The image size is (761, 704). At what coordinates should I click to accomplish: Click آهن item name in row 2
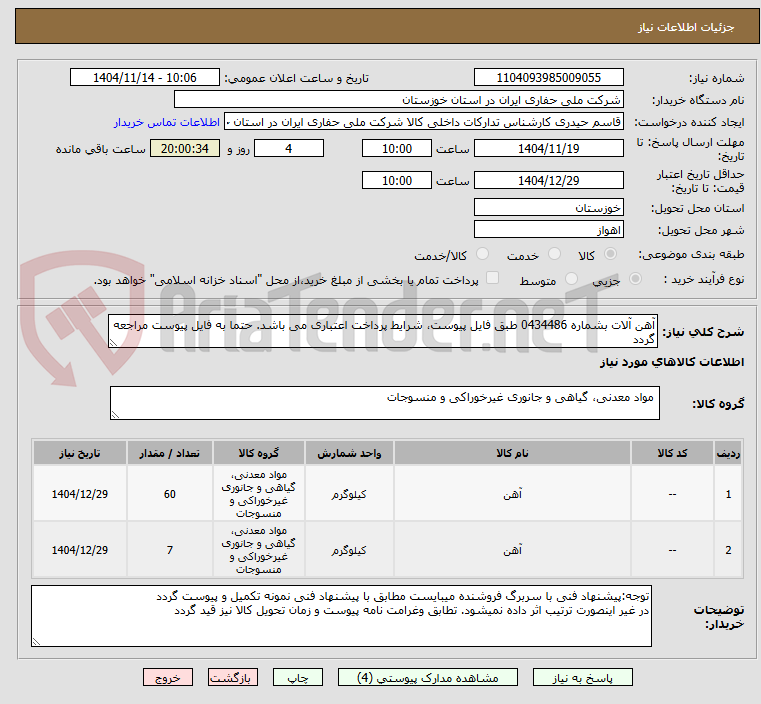tap(512, 550)
